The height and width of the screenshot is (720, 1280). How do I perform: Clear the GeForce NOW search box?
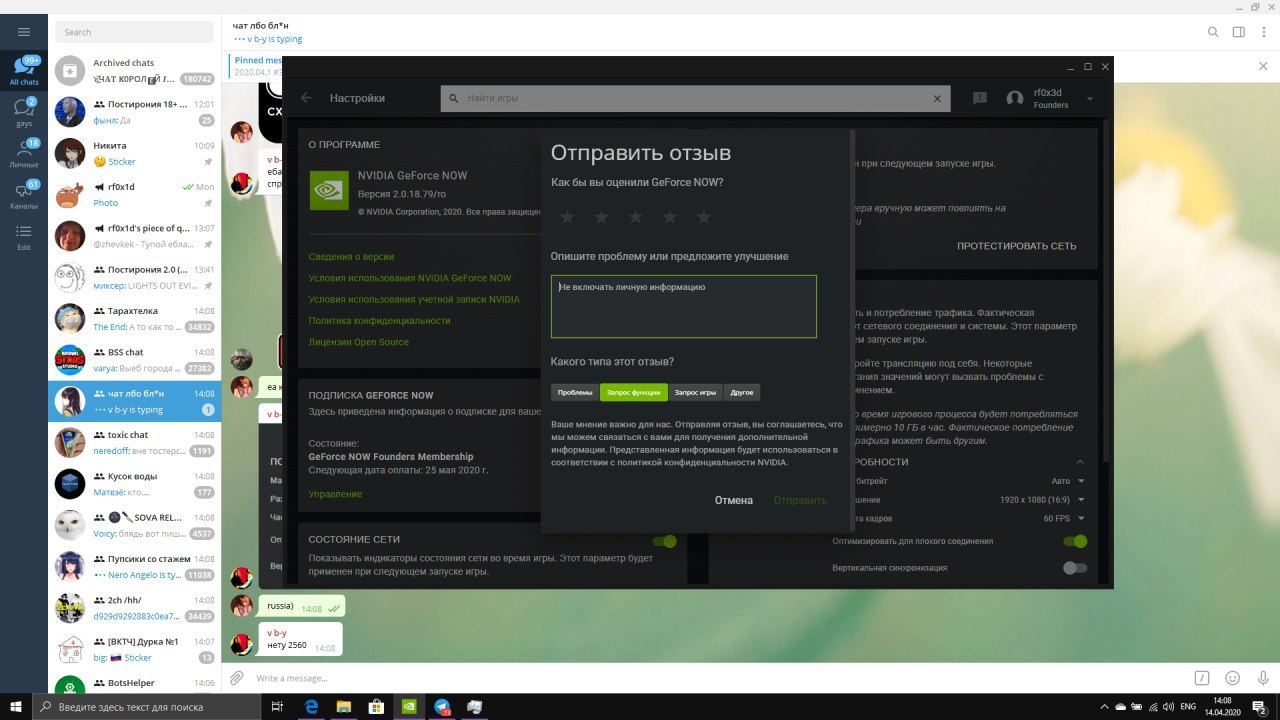(x=937, y=99)
